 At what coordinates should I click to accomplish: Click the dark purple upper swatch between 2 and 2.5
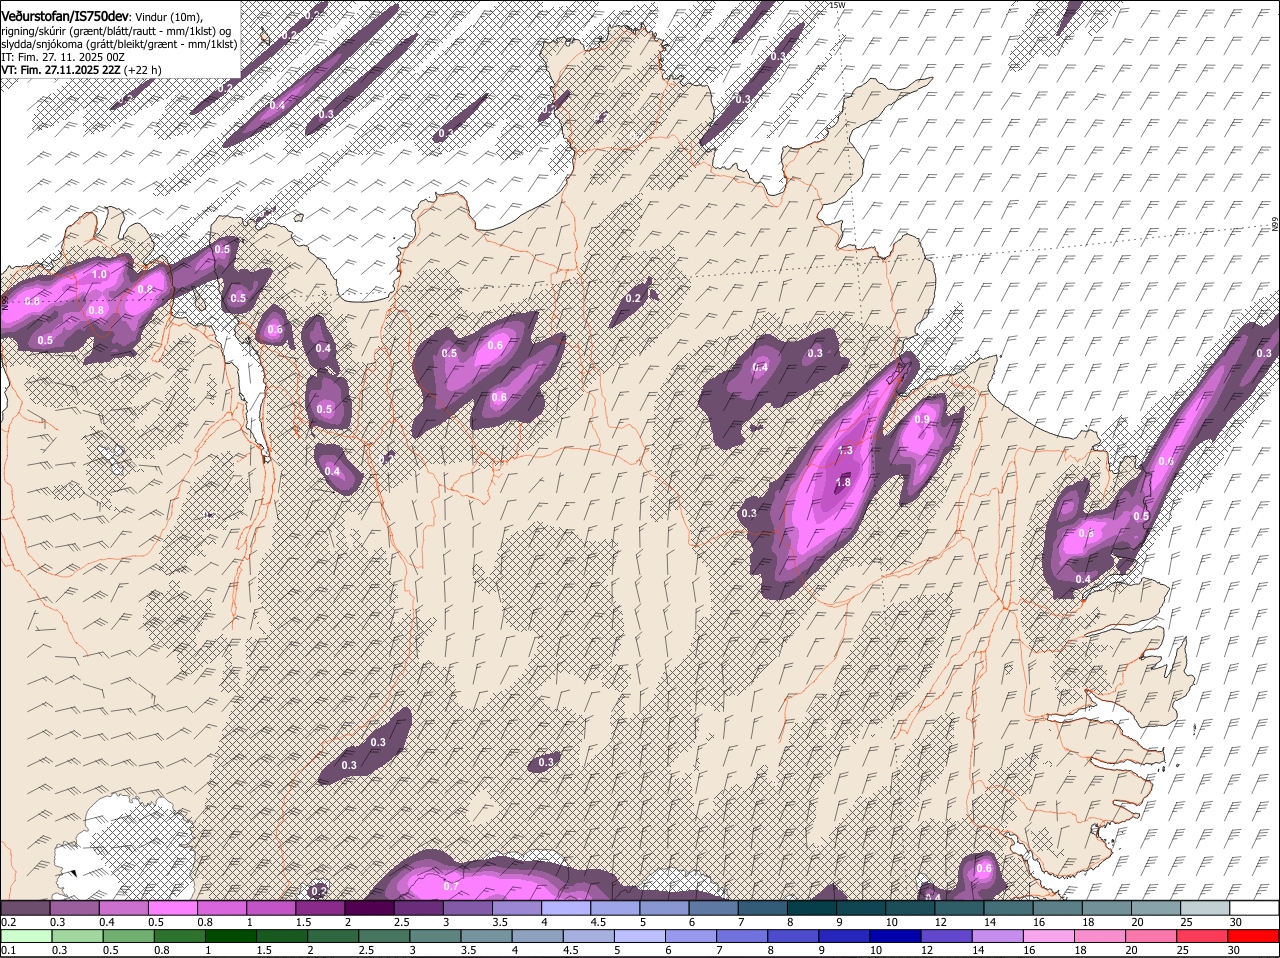click(x=370, y=908)
